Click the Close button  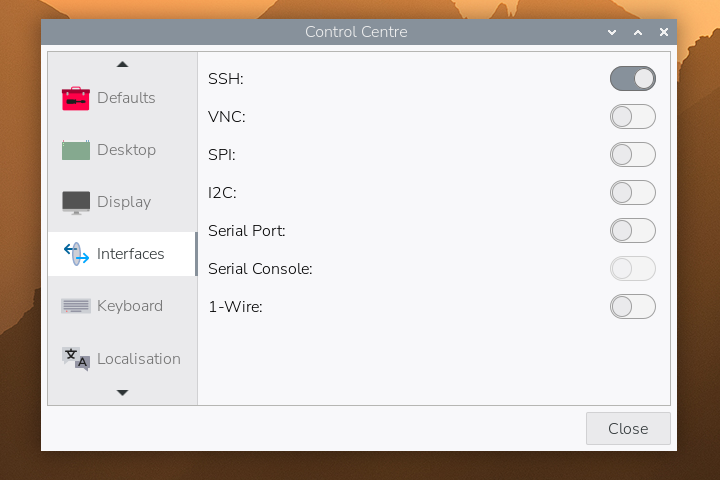pos(628,429)
